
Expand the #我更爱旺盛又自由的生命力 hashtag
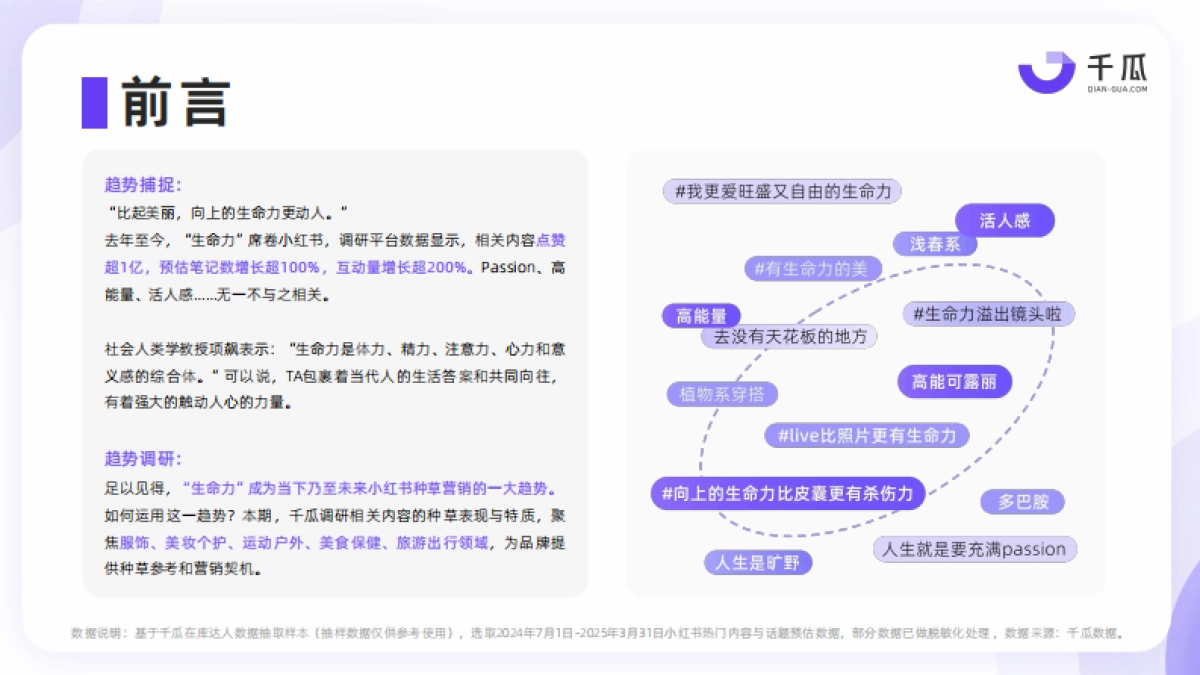[x=782, y=191]
